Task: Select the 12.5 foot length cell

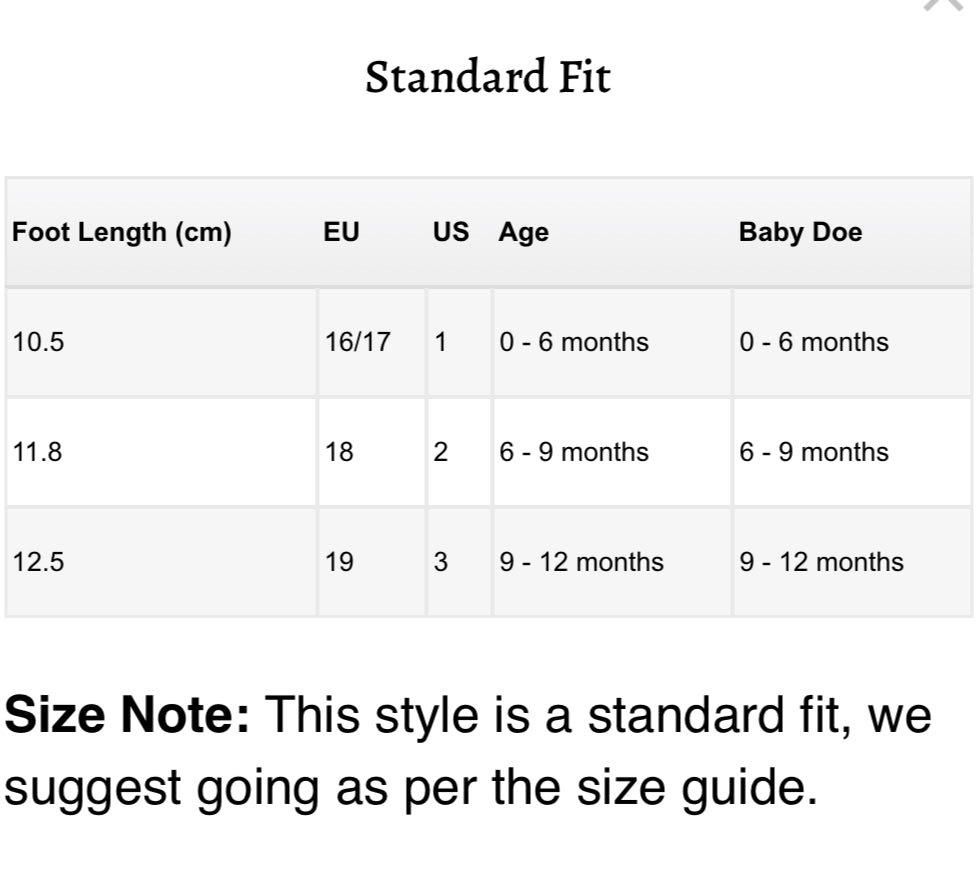Action: pos(161,561)
